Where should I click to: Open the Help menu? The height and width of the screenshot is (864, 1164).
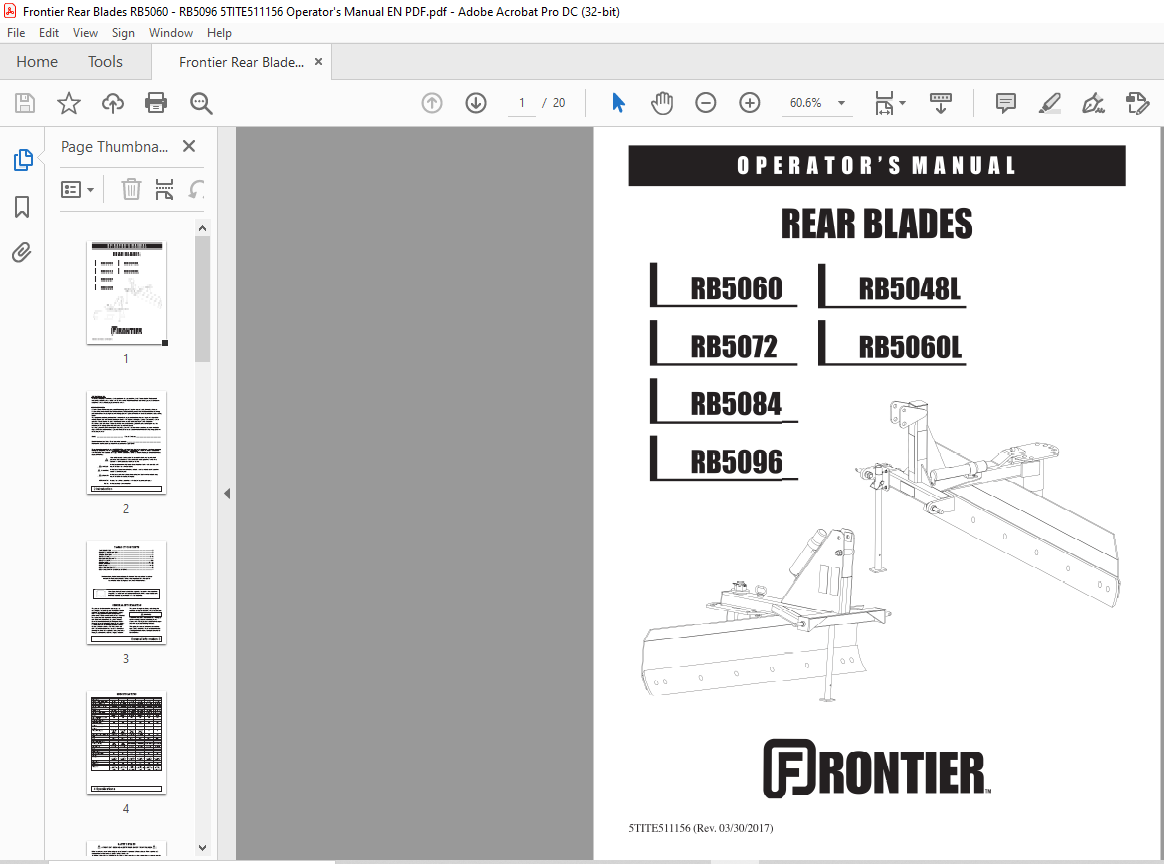tap(219, 33)
